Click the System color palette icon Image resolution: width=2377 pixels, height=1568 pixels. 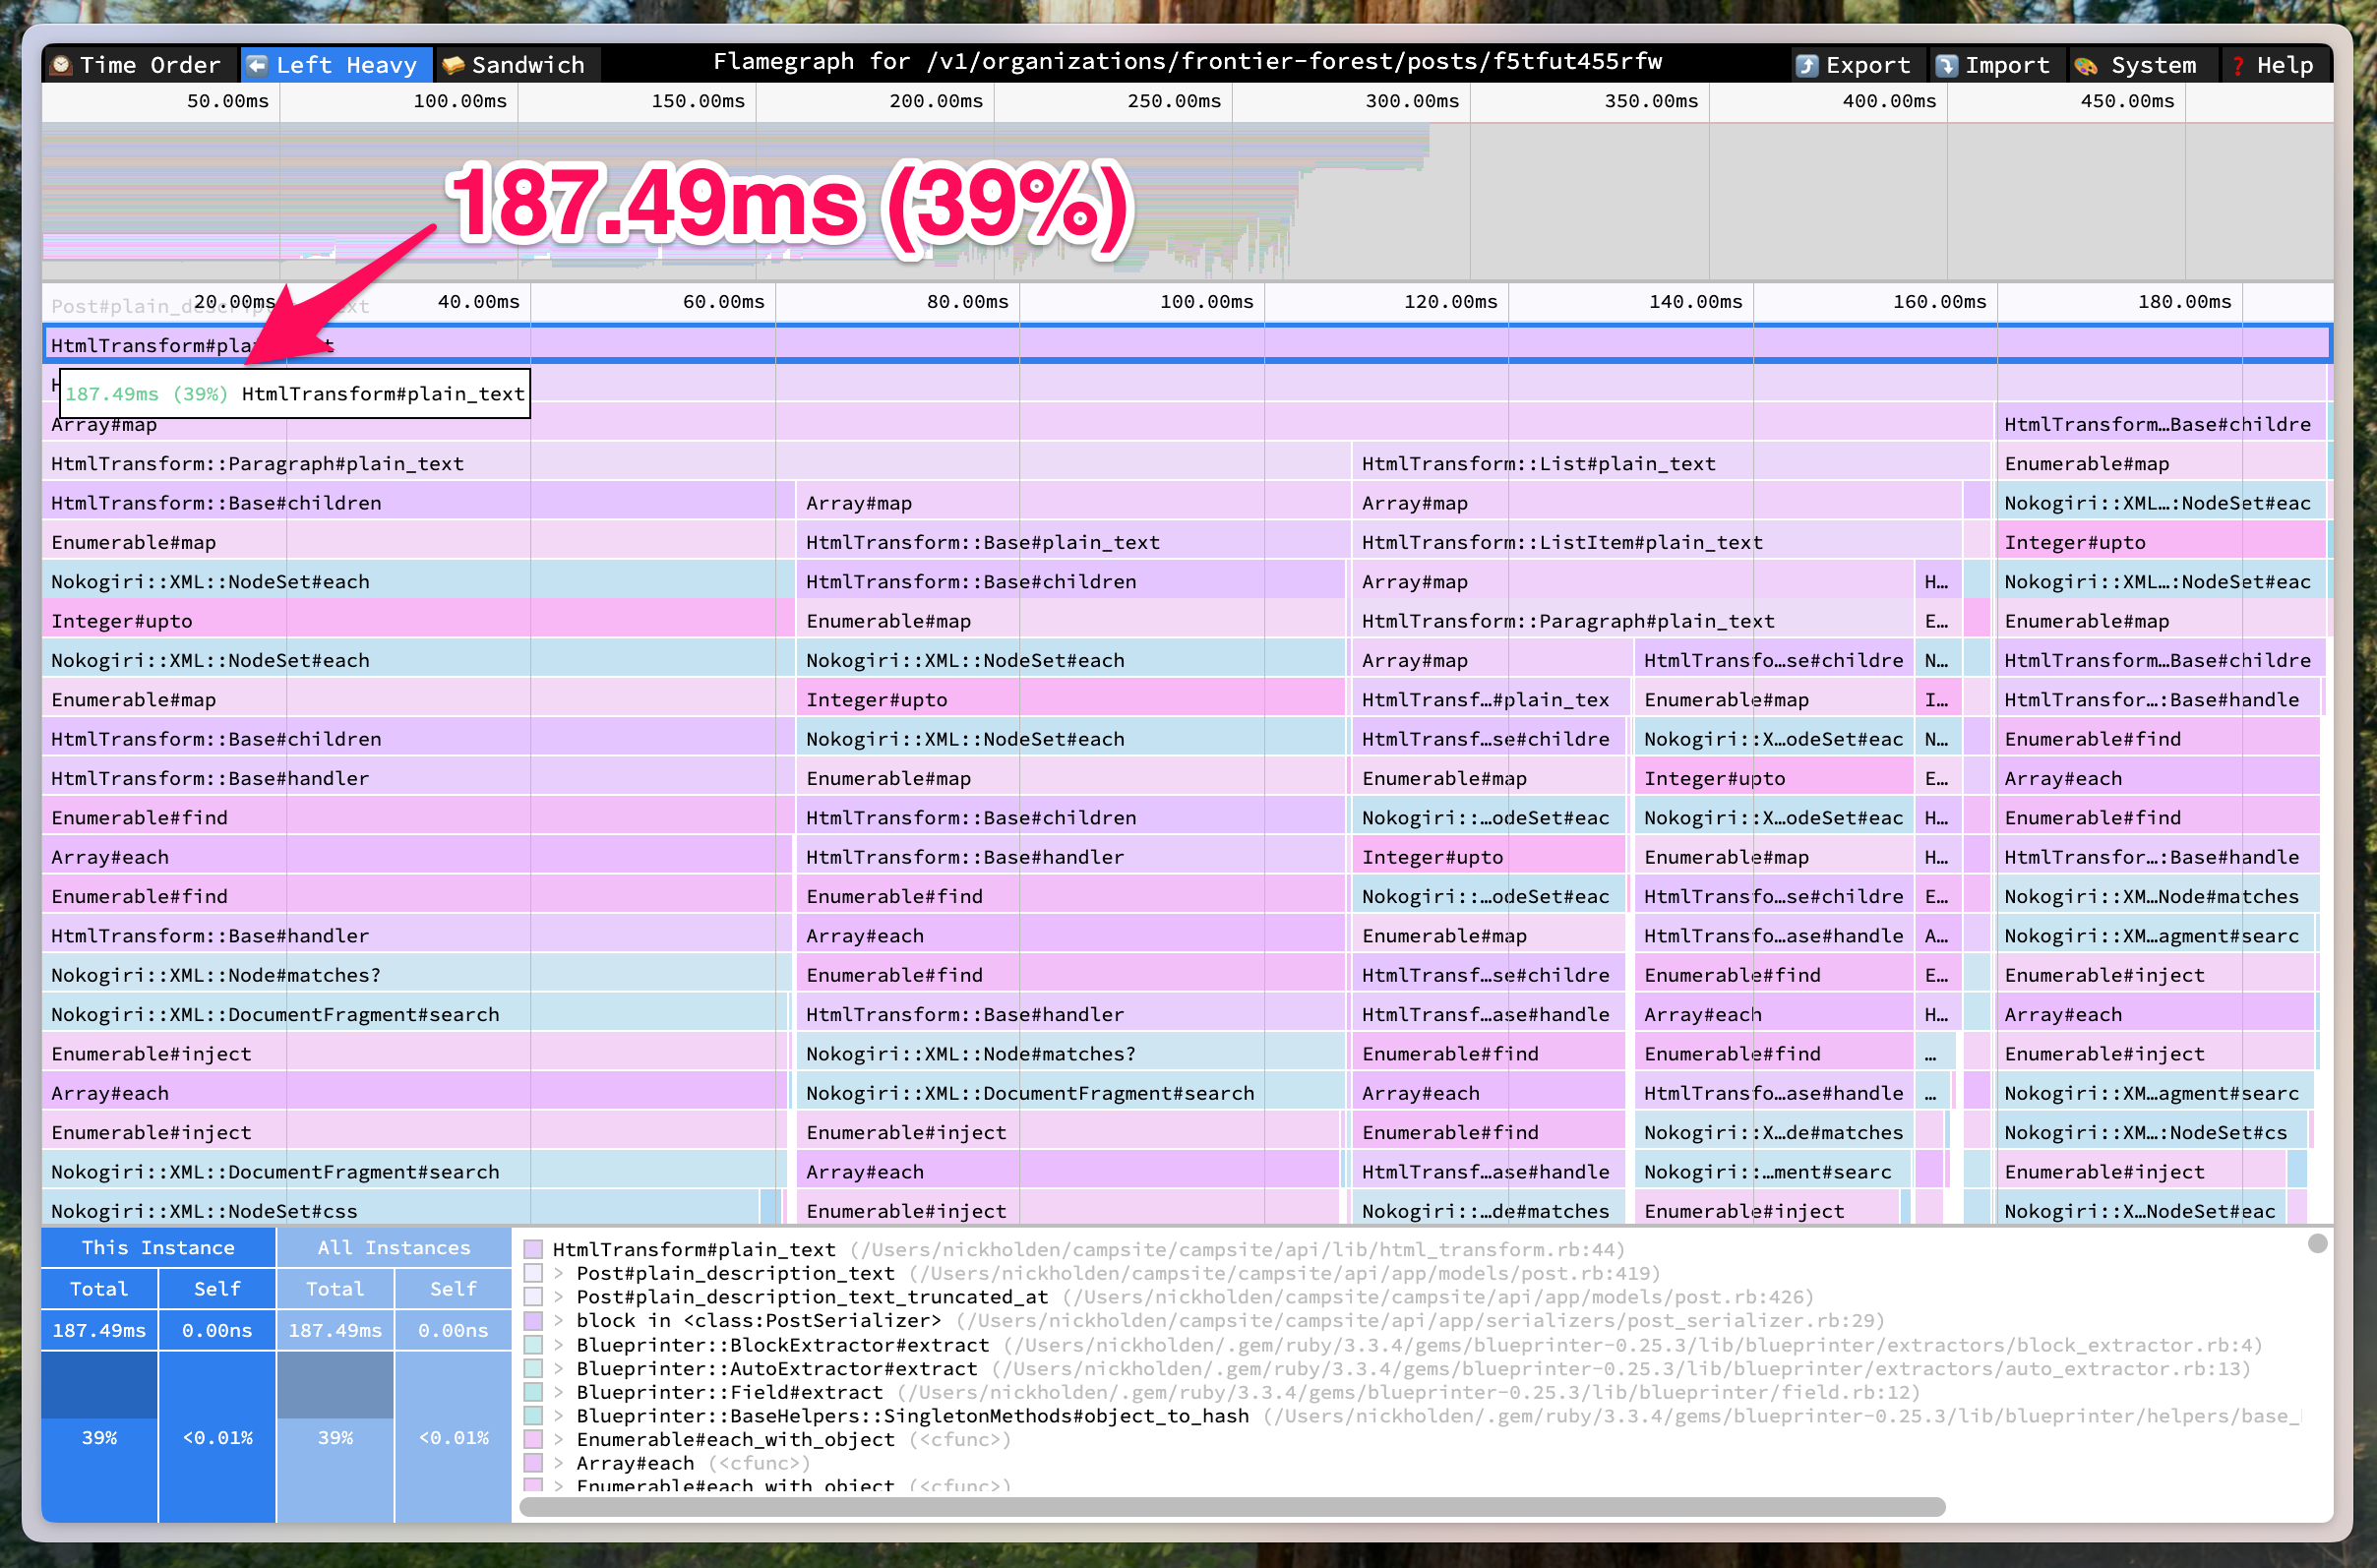[2086, 65]
